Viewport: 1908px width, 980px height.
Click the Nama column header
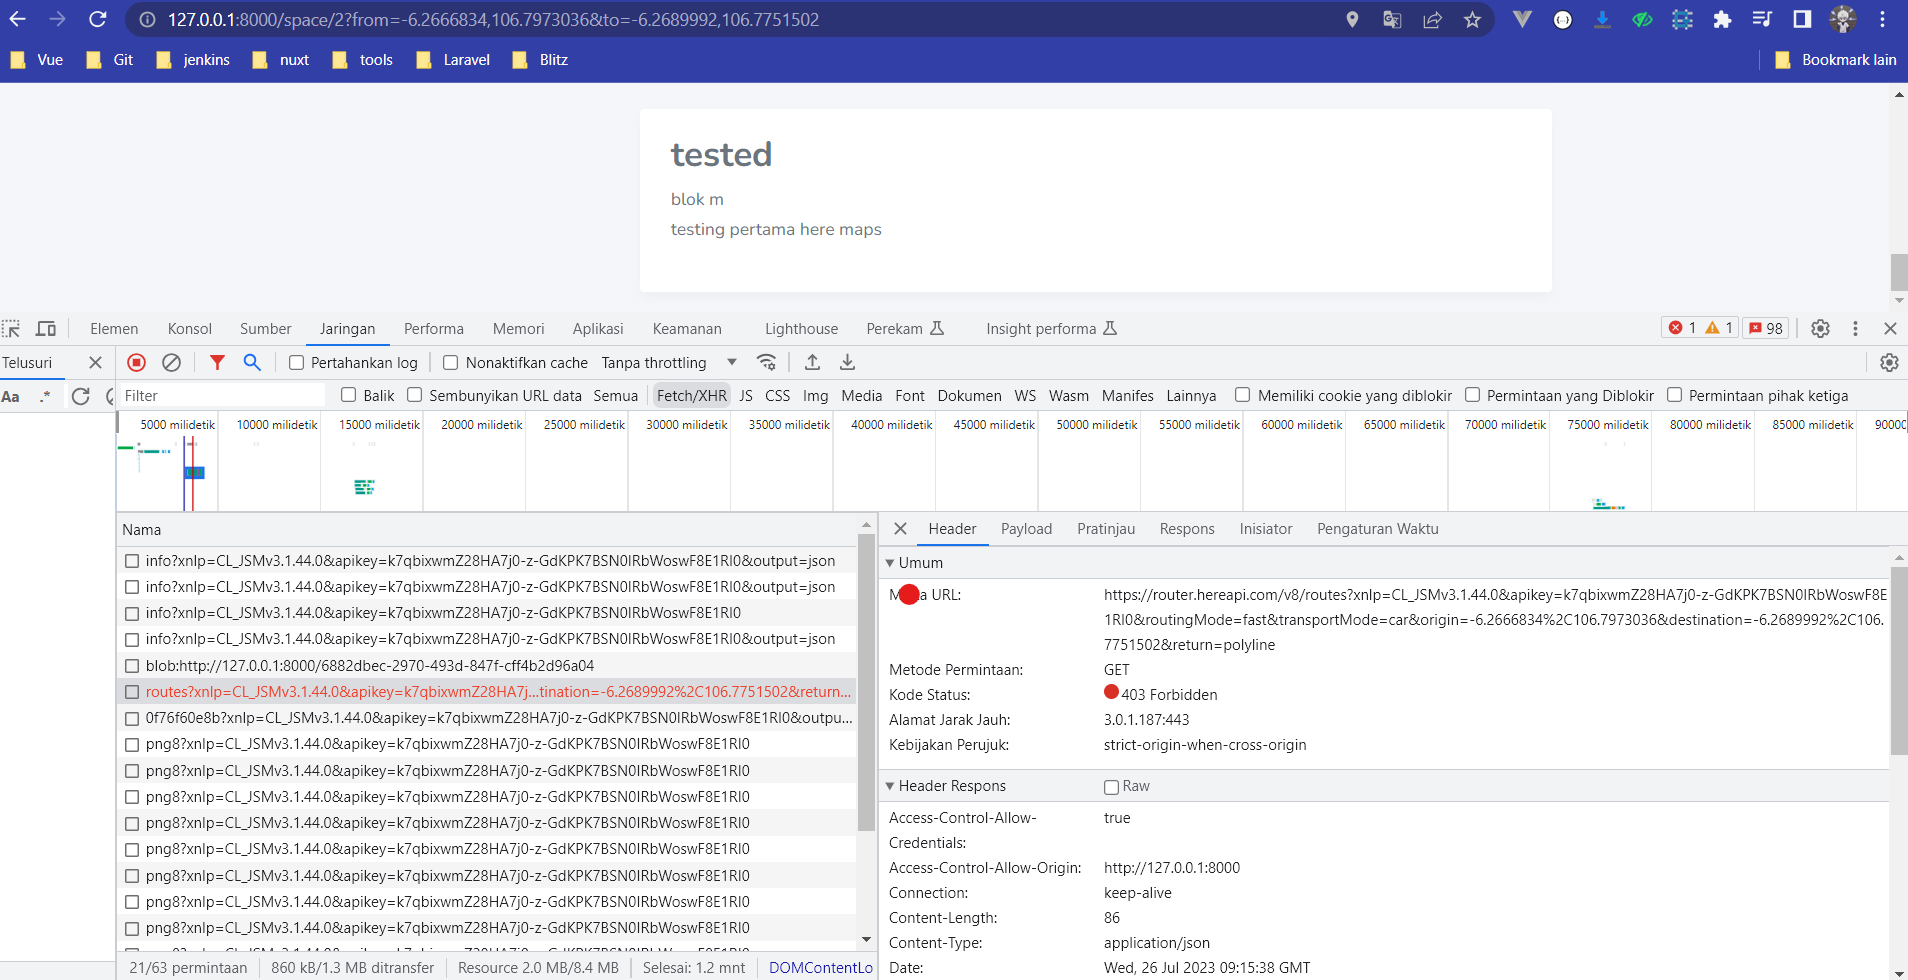(487, 530)
